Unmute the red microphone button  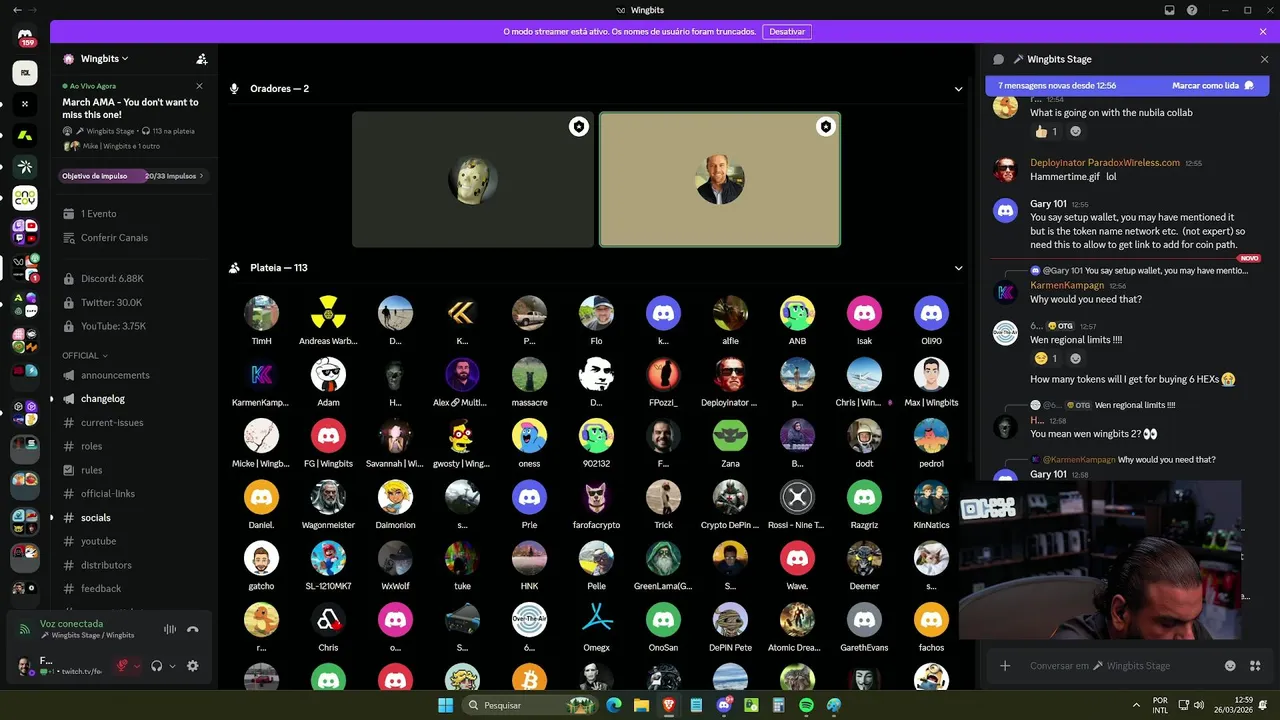point(123,666)
